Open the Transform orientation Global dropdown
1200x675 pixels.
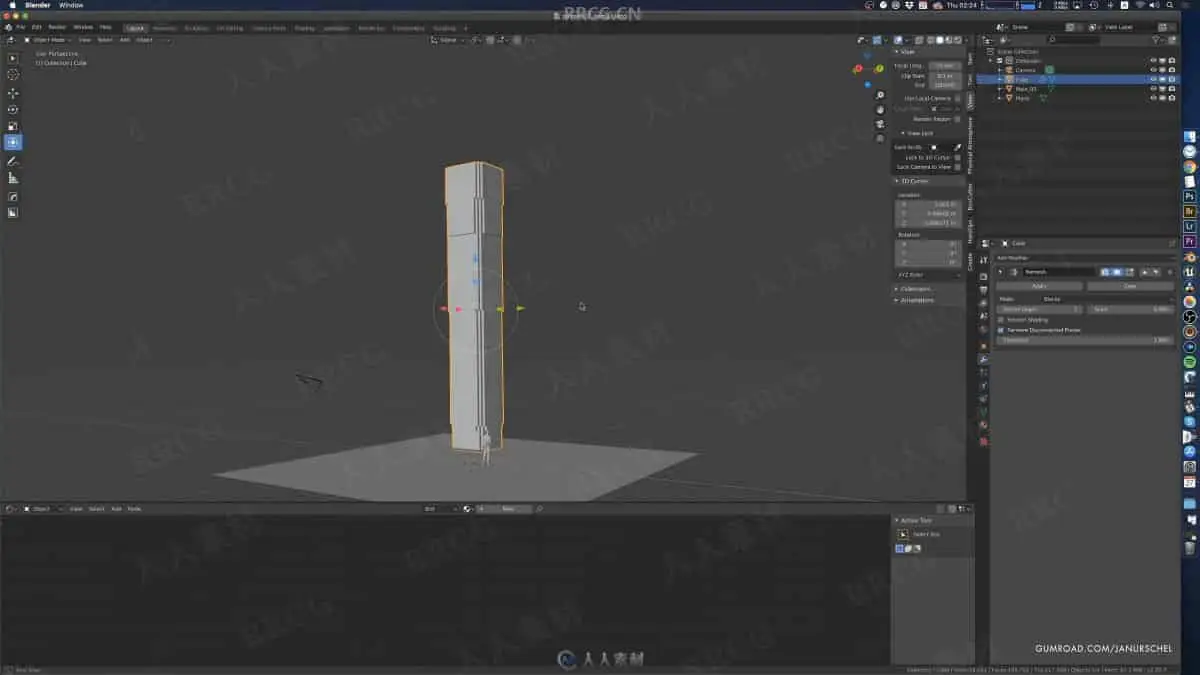point(447,40)
